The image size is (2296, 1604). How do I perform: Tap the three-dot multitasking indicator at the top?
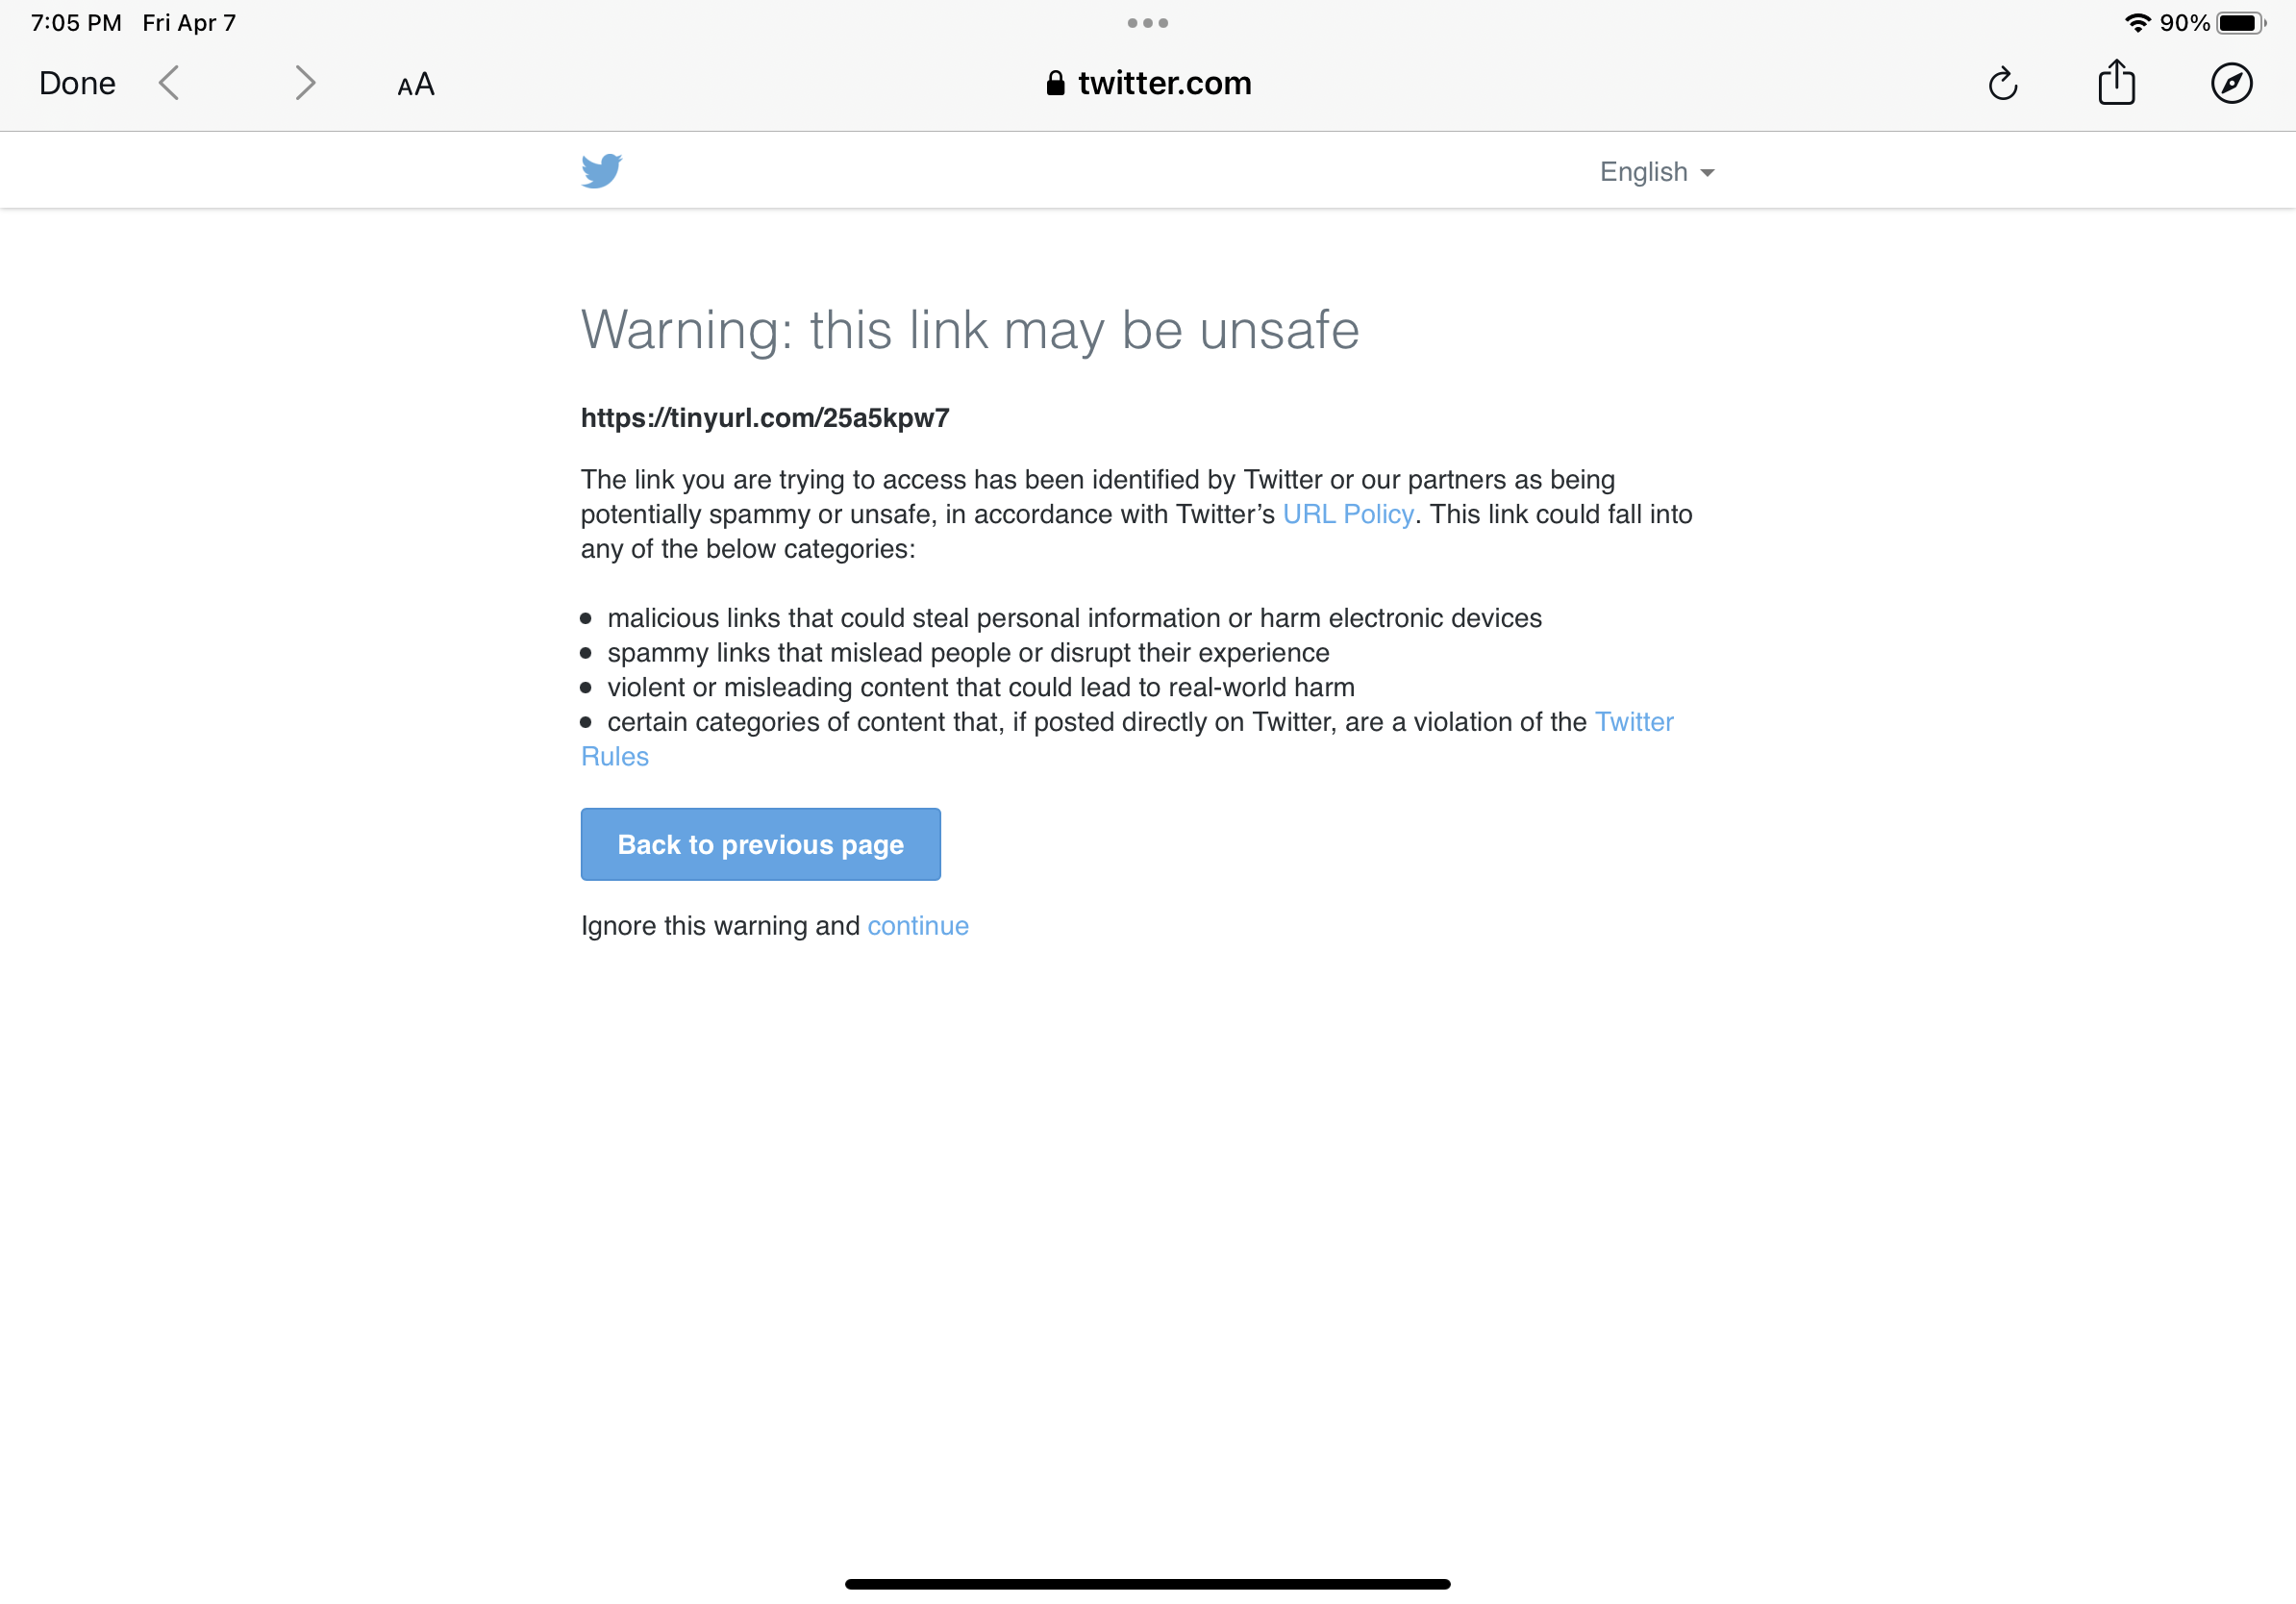coord(1148,23)
